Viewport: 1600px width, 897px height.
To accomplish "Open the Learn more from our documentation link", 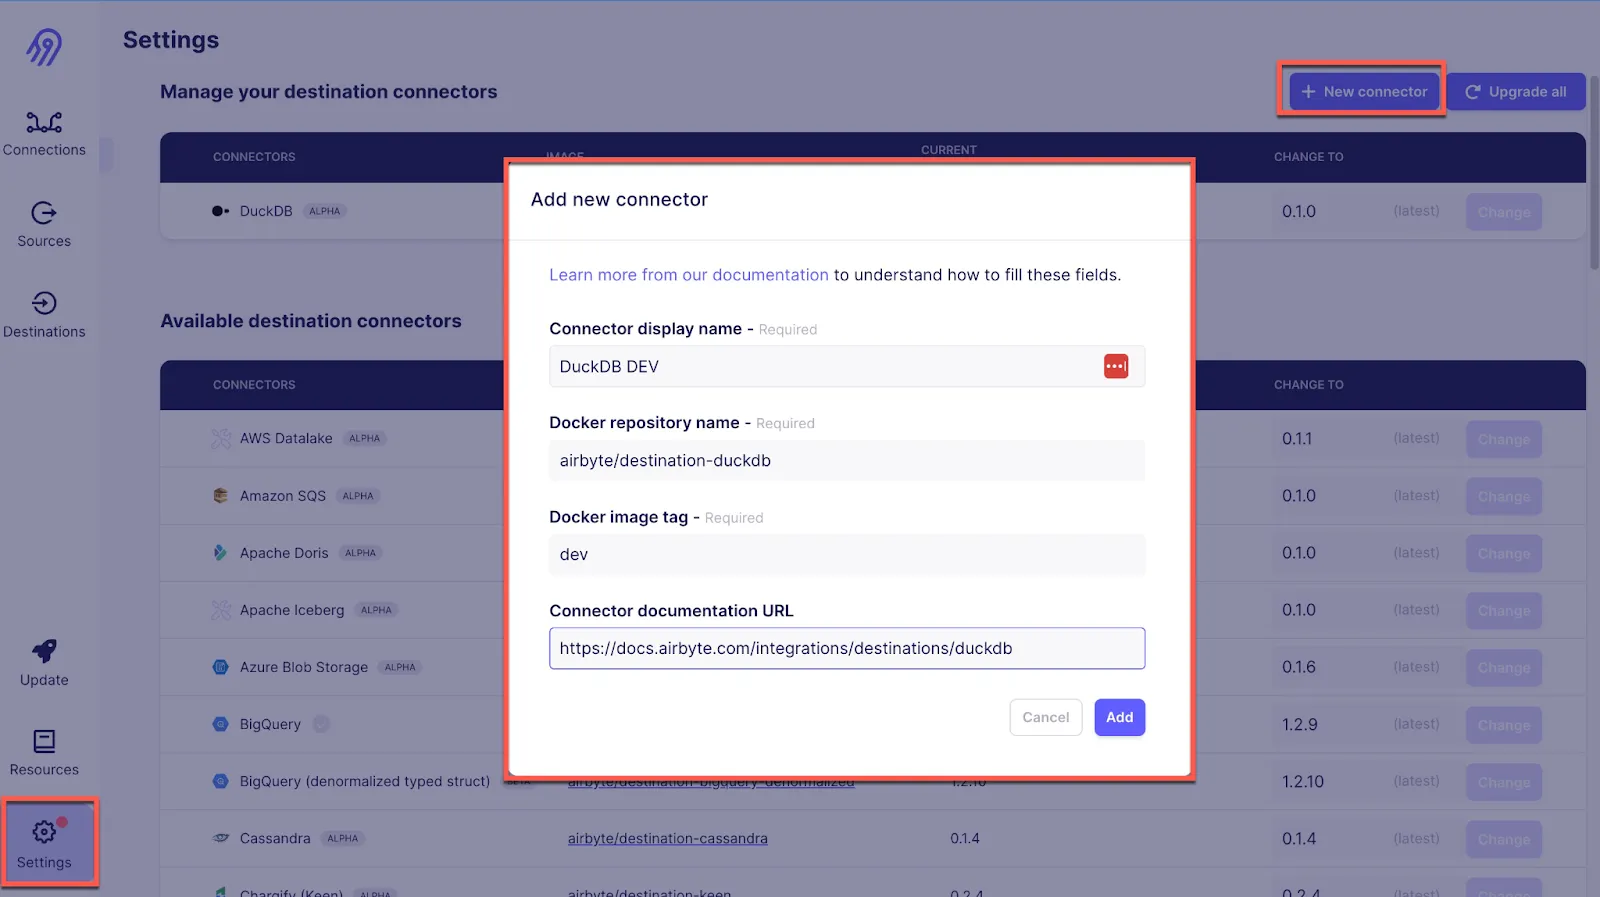I will pyautogui.click(x=689, y=275).
